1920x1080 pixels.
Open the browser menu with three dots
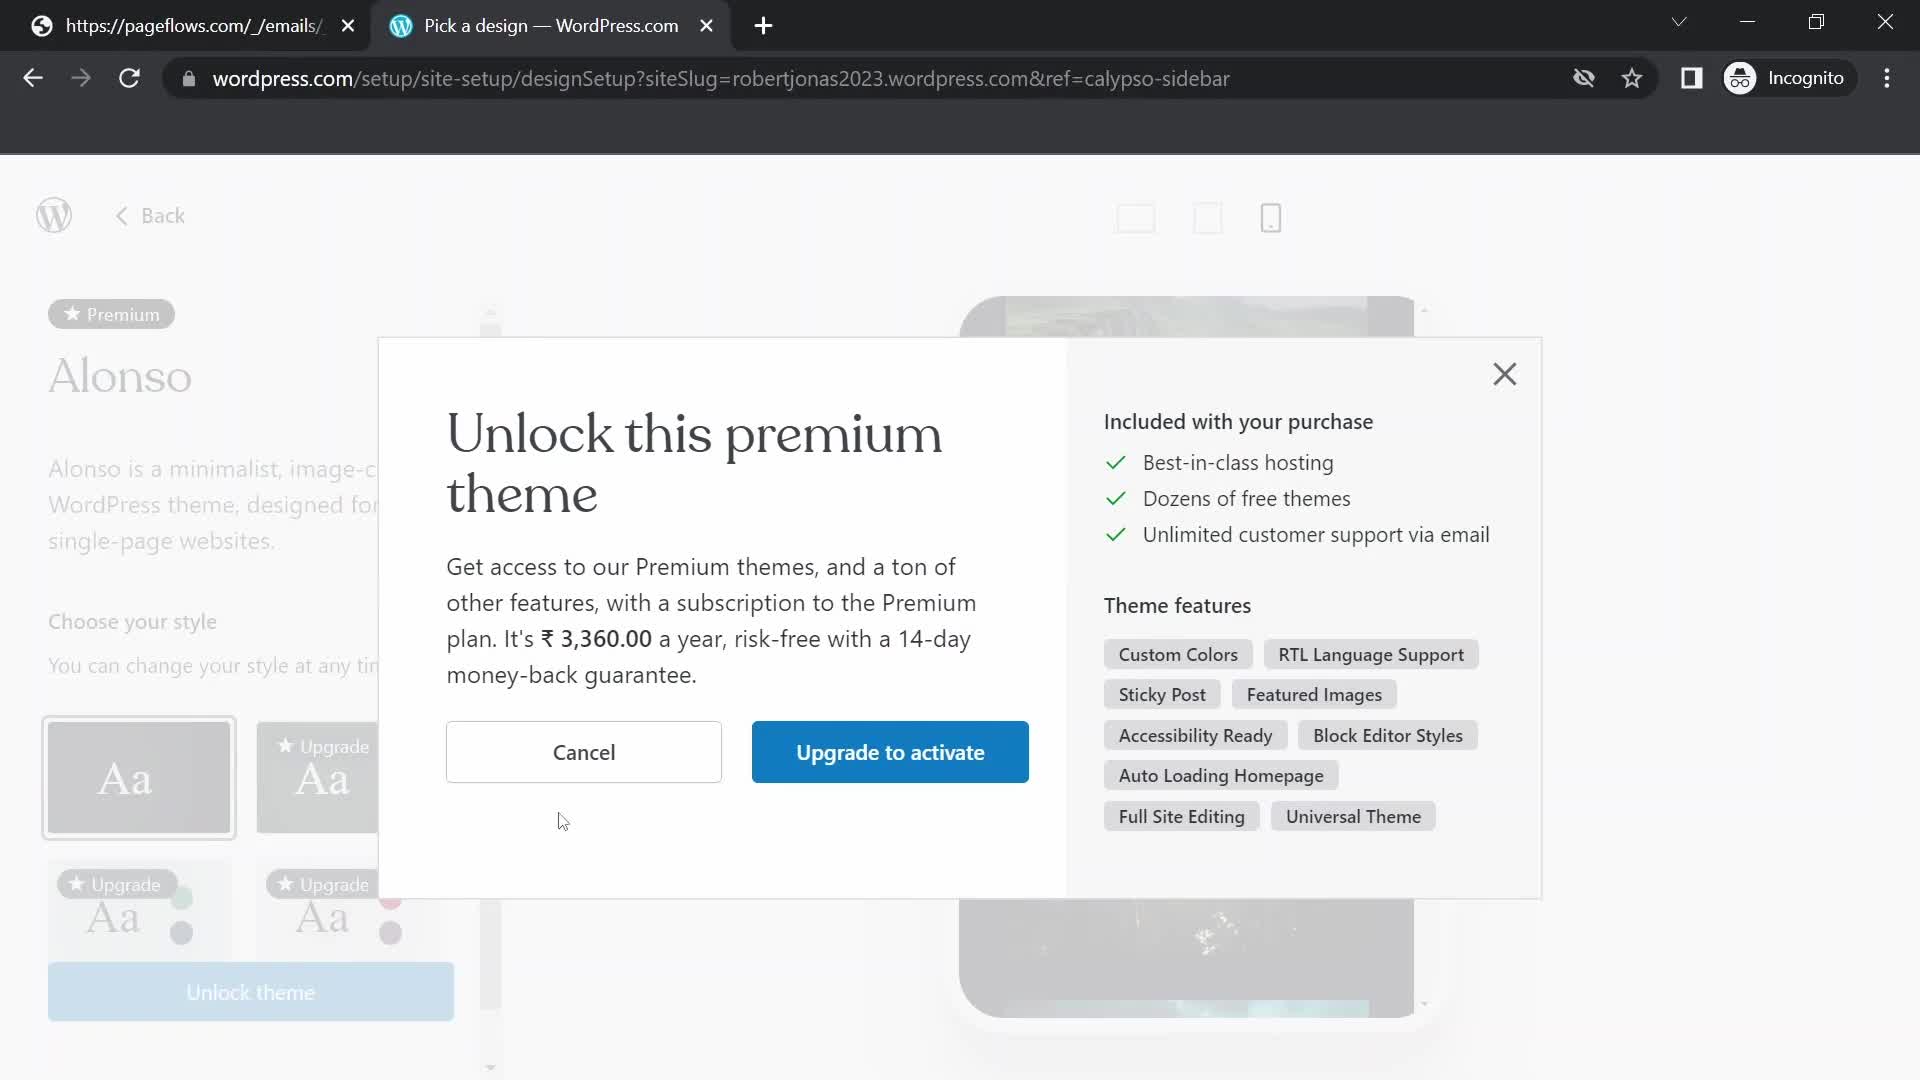point(1887,78)
